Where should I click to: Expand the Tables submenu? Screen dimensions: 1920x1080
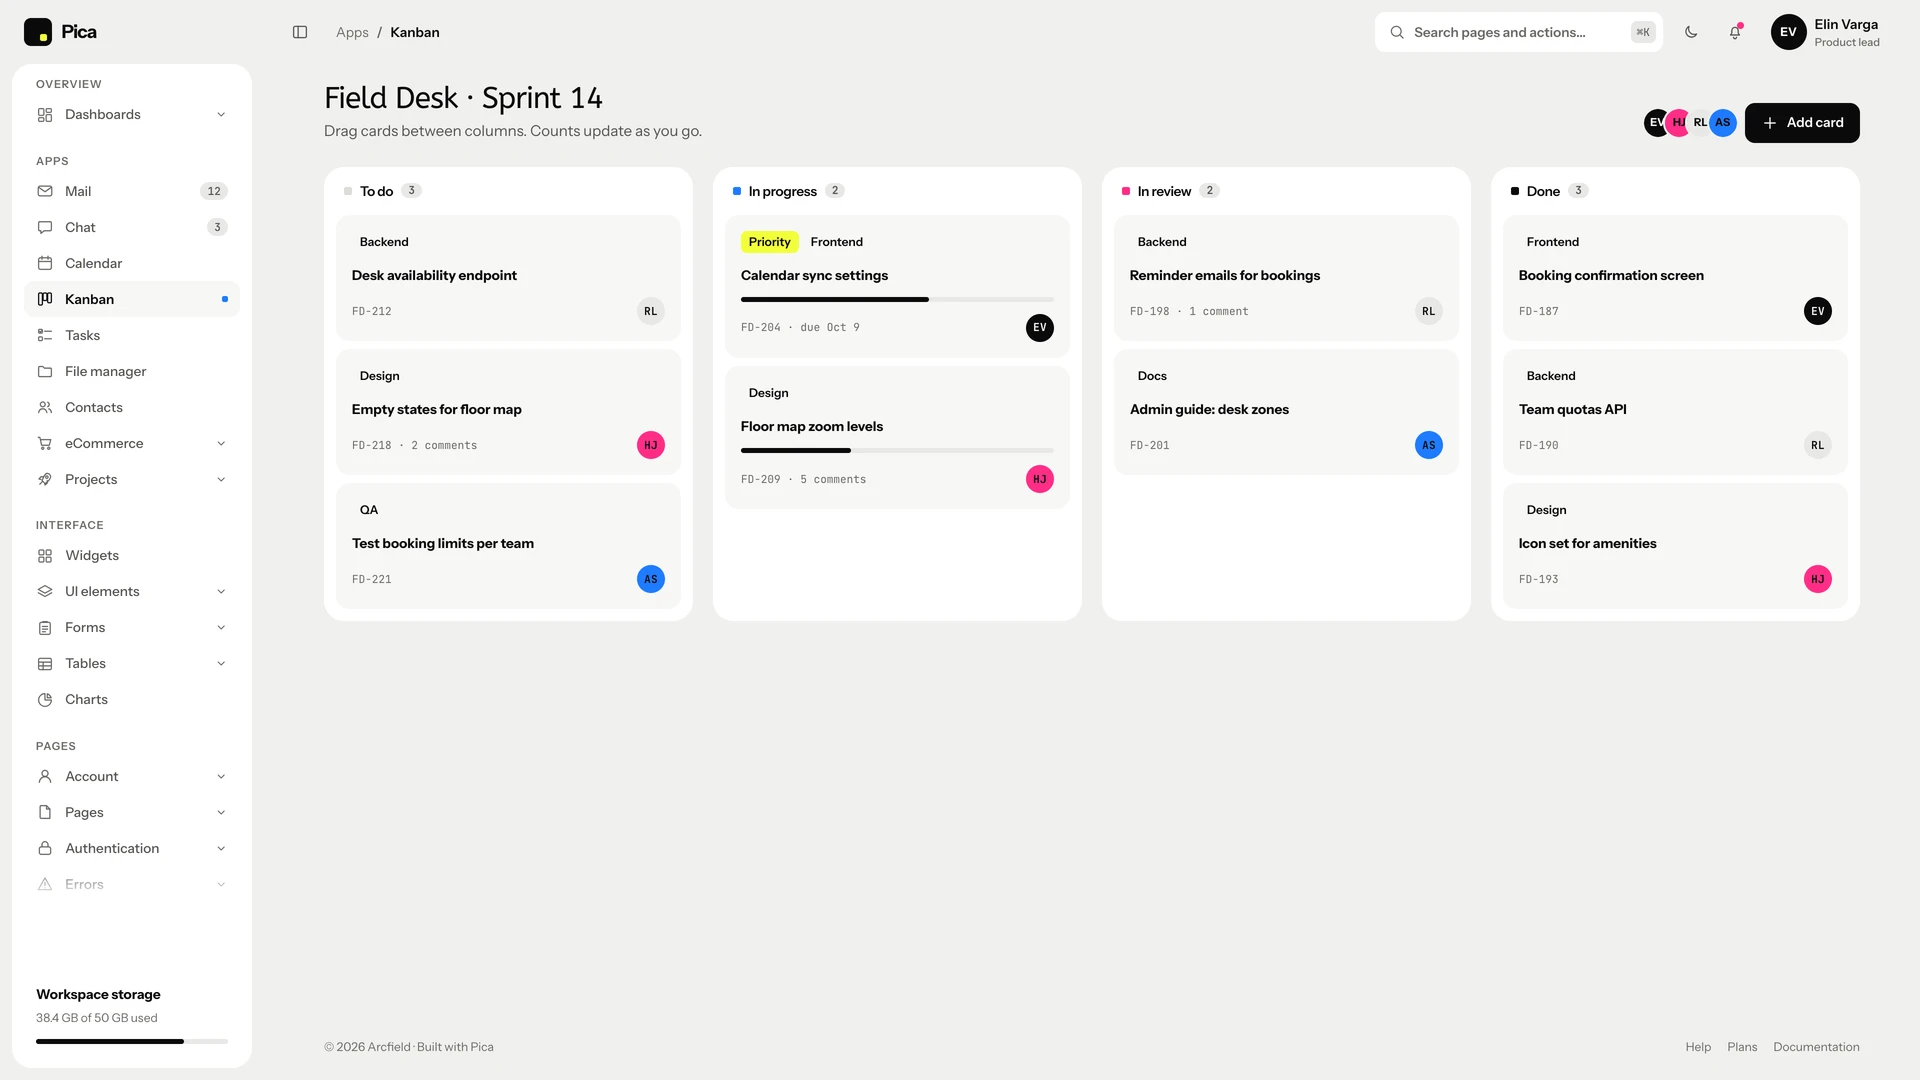[x=132, y=663]
